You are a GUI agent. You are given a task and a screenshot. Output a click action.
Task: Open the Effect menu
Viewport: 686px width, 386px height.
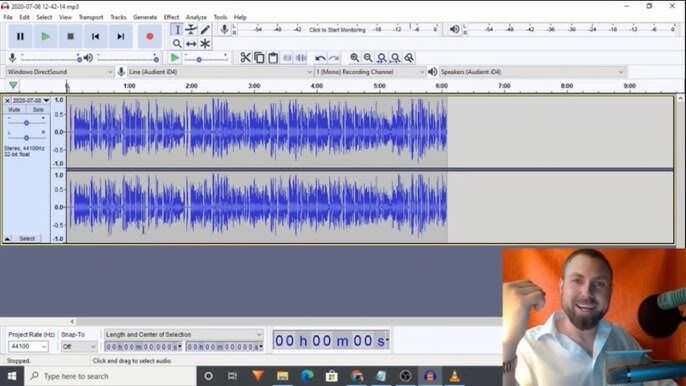[x=171, y=17]
